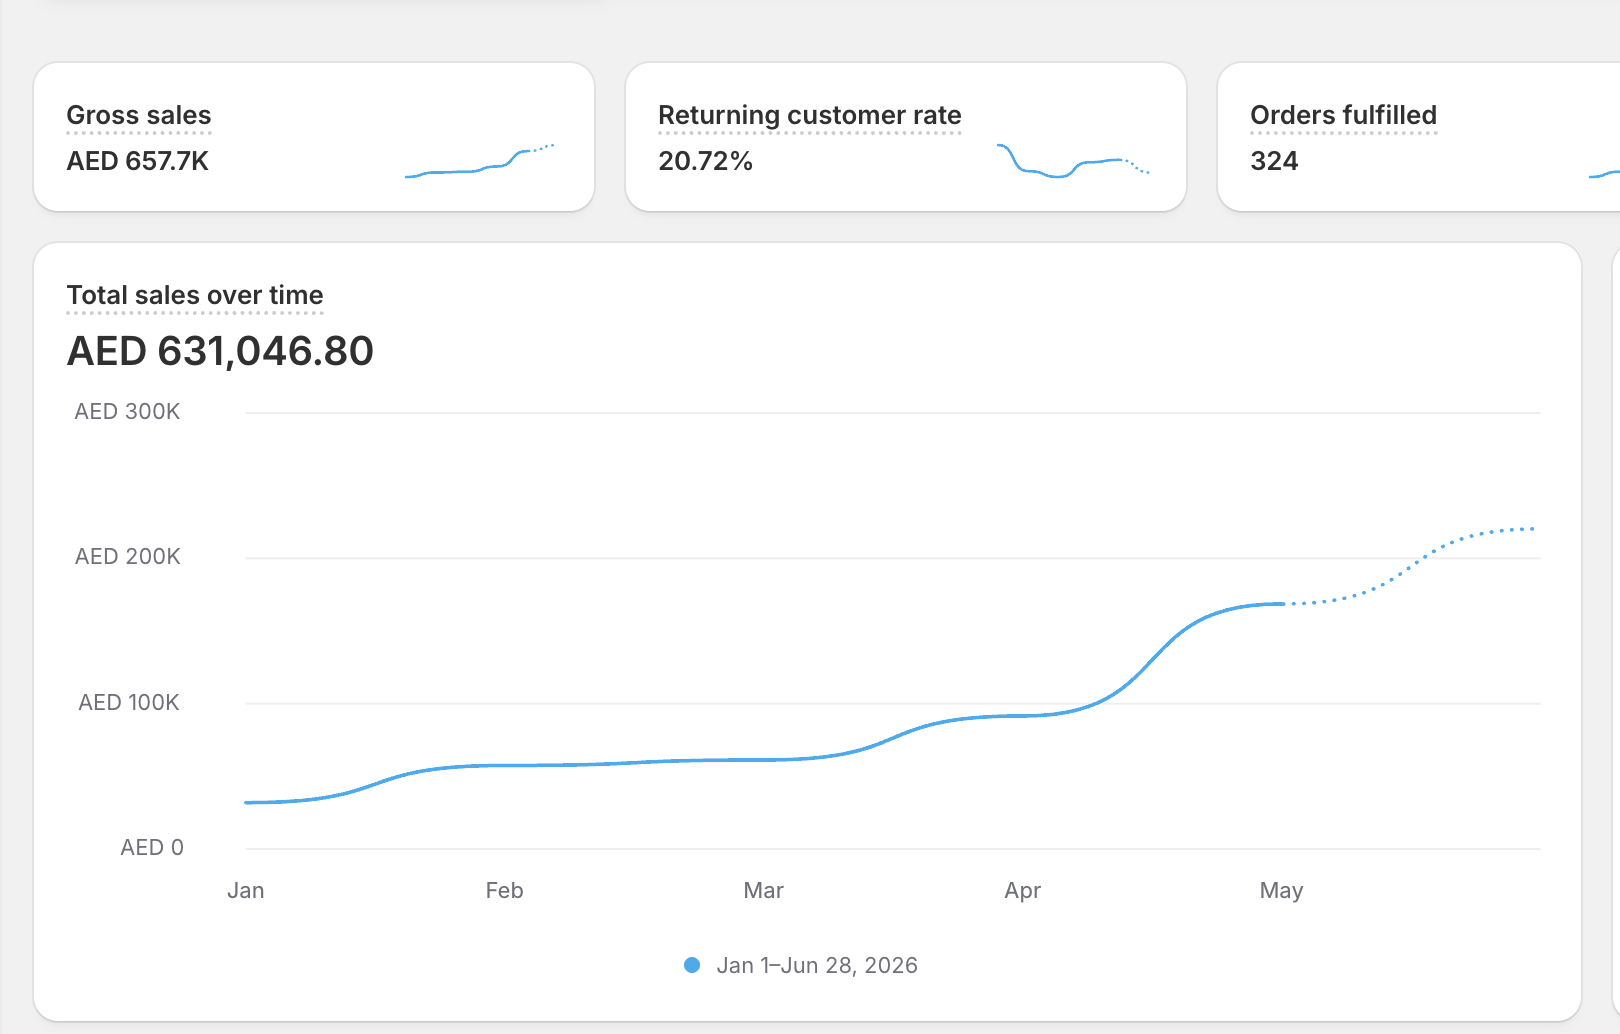Click the Feb x-axis label
1620x1034 pixels.
(x=505, y=891)
